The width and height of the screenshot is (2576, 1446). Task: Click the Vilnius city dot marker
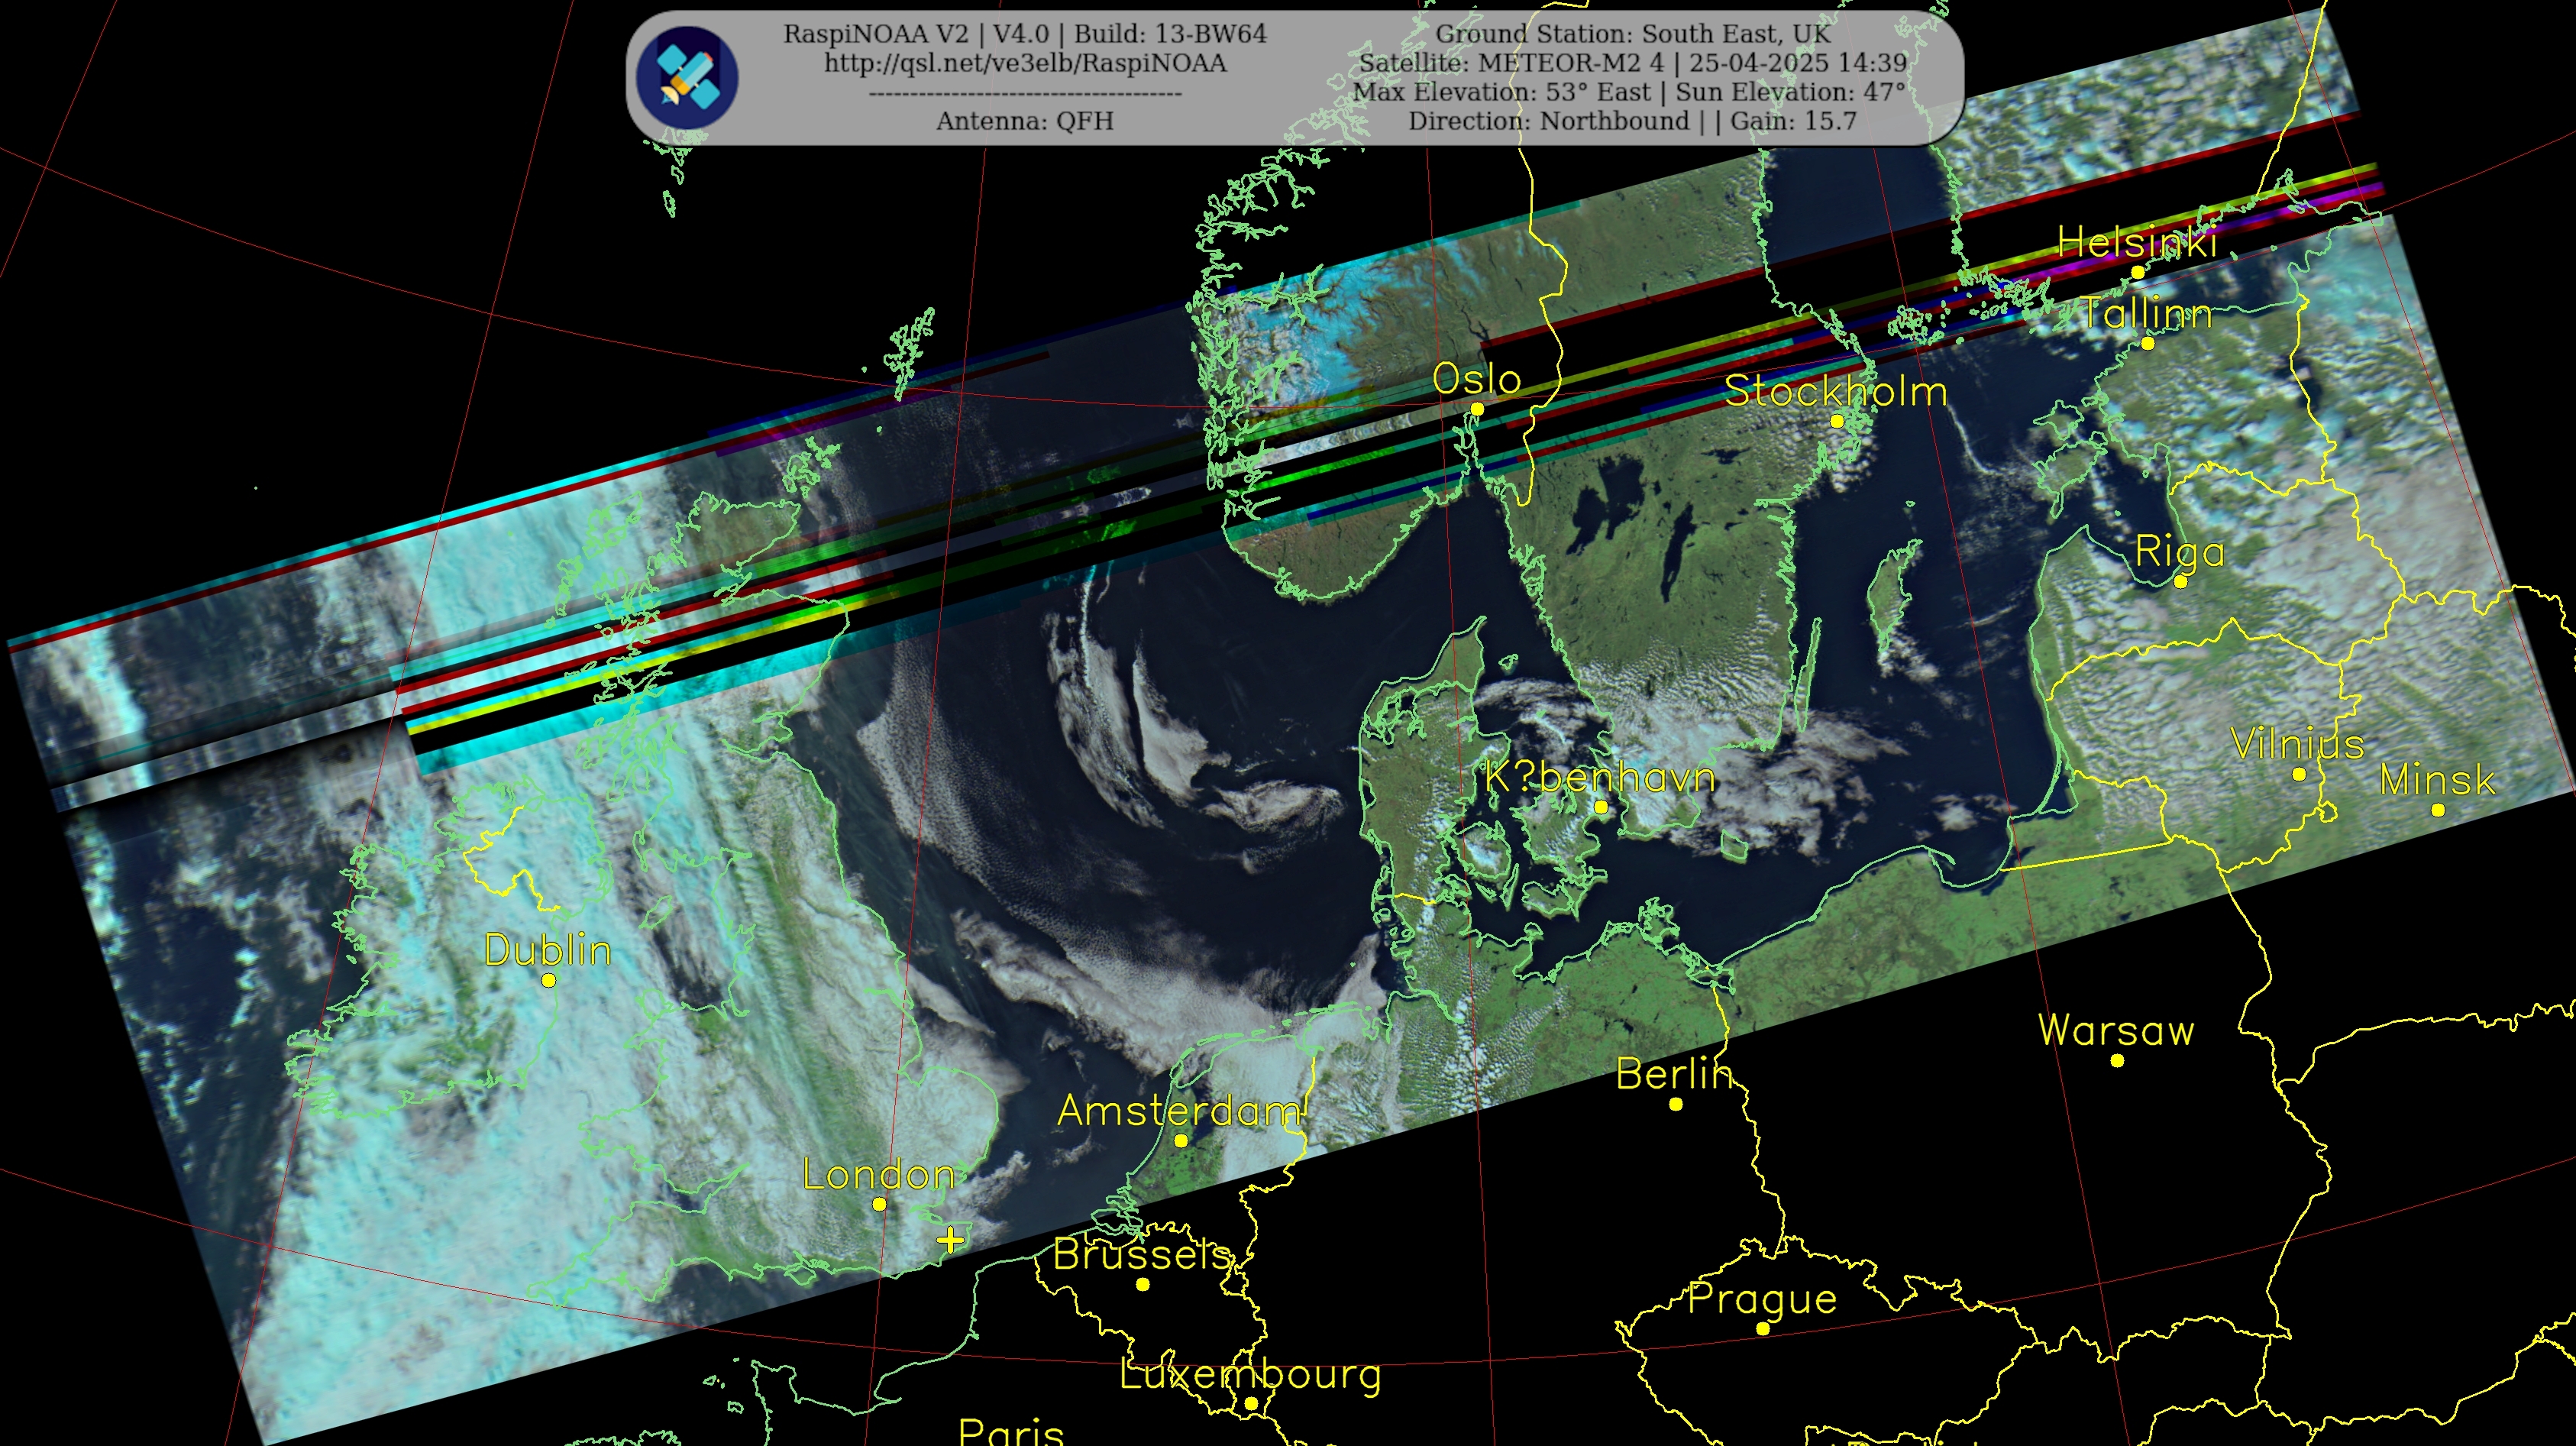tap(2298, 774)
